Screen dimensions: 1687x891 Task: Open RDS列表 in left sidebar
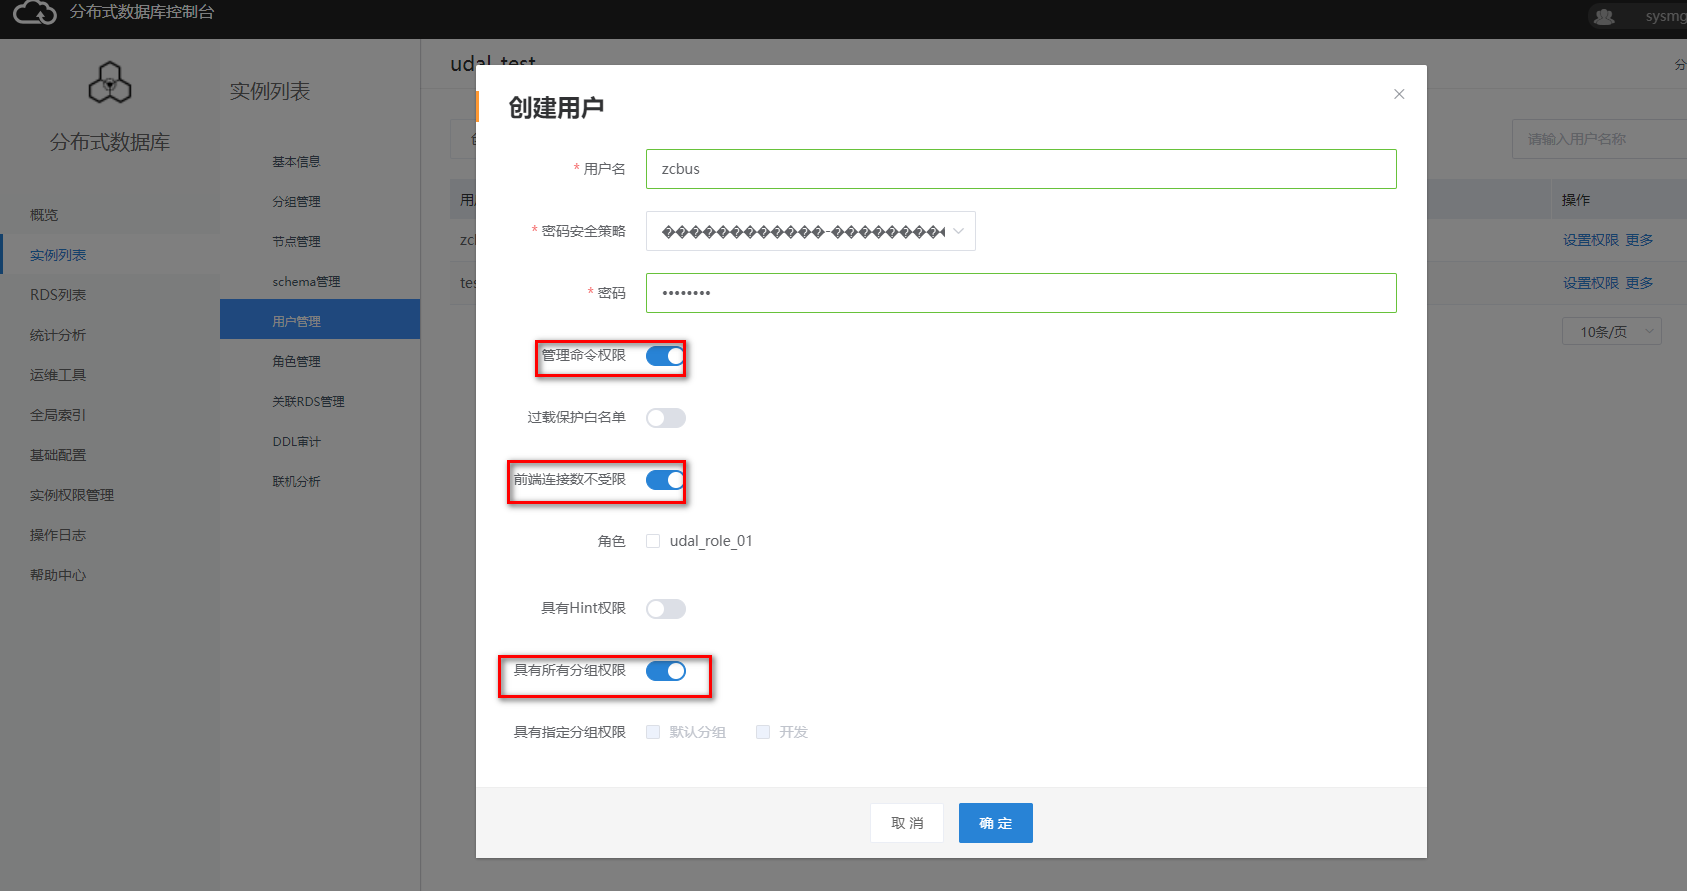click(58, 295)
